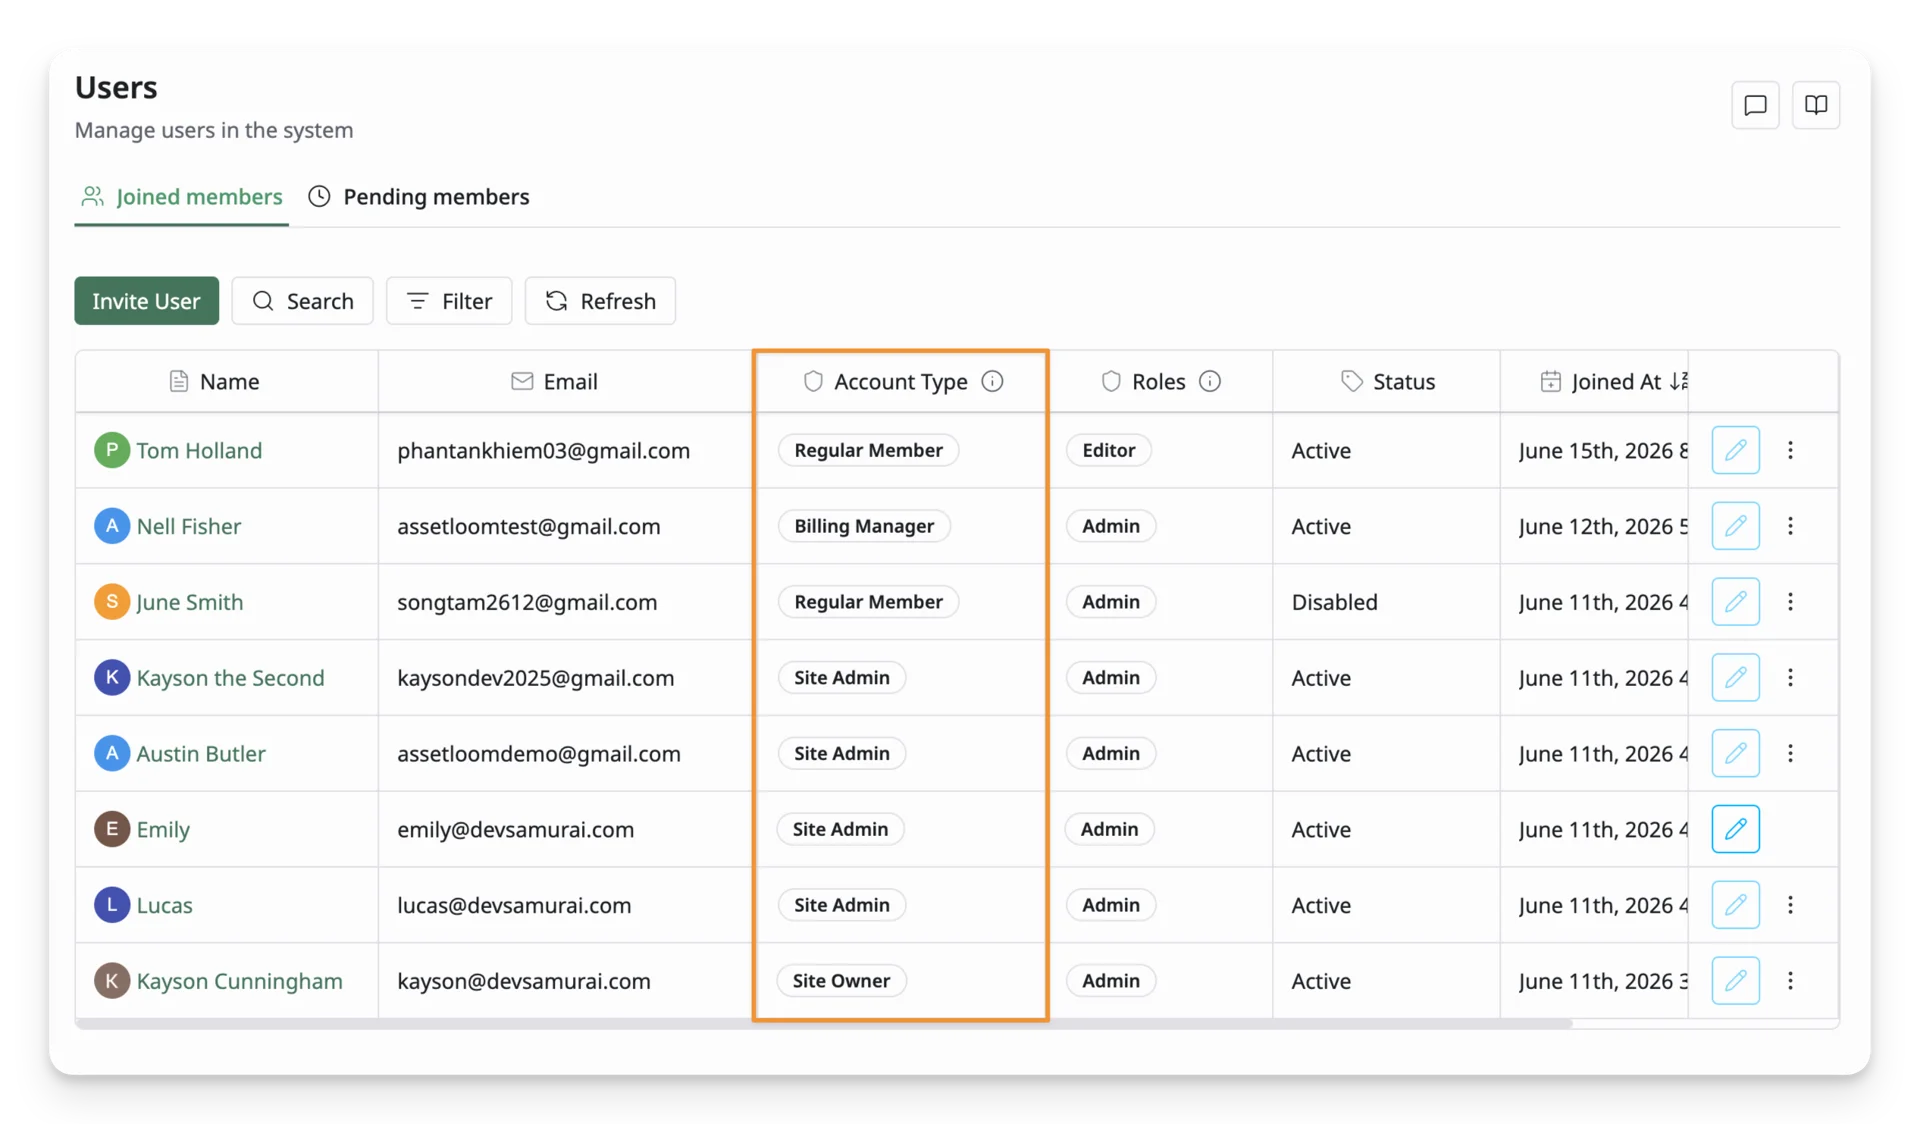The image size is (1920, 1124).
Task: Click the June 15th, 2026 joined date
Action: click(x=1603, y=450)
